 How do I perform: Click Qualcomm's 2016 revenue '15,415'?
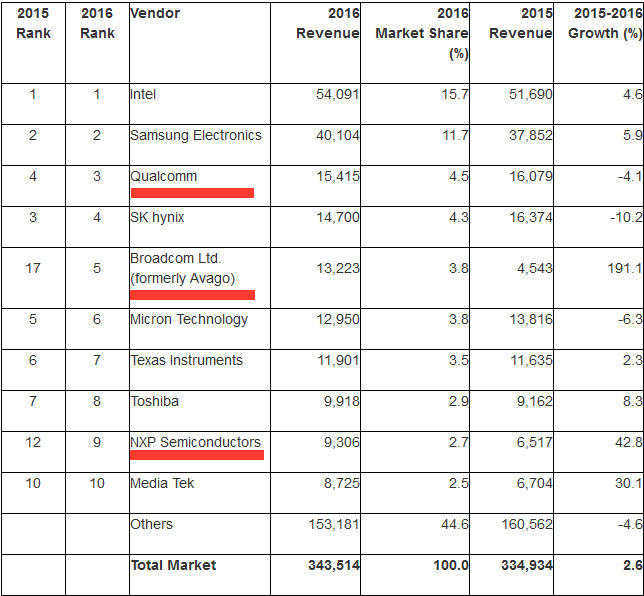pyautogui.click(x=338, y=177)
